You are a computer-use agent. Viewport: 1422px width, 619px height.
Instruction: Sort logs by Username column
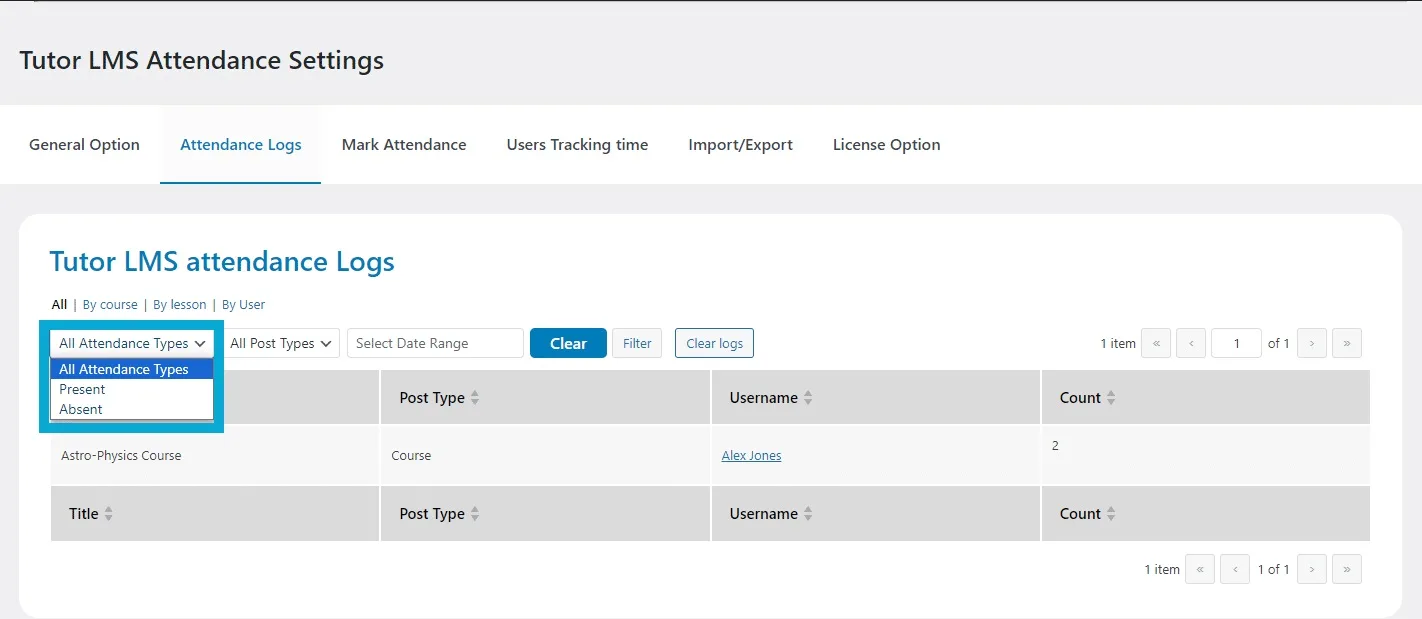(769, 397)
